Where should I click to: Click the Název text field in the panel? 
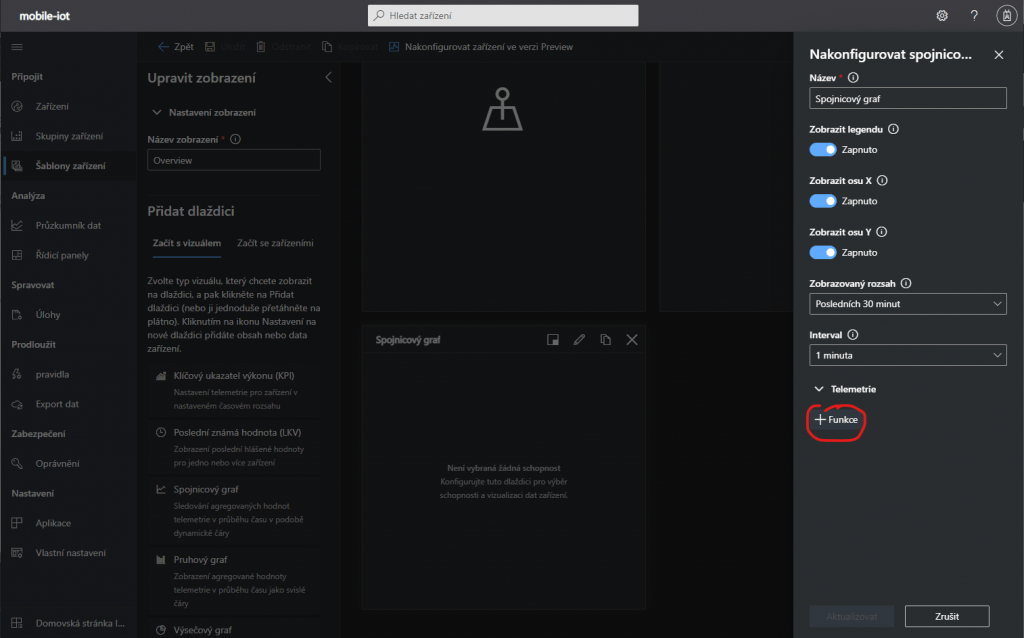point(907,98)
